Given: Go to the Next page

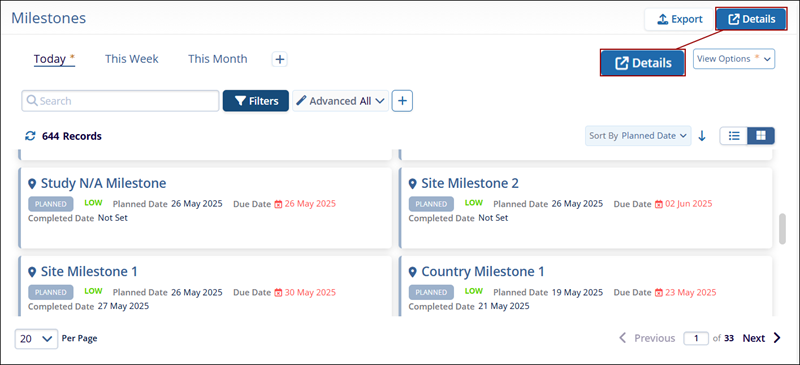Looking at the screenshot, I should [761, 338].
